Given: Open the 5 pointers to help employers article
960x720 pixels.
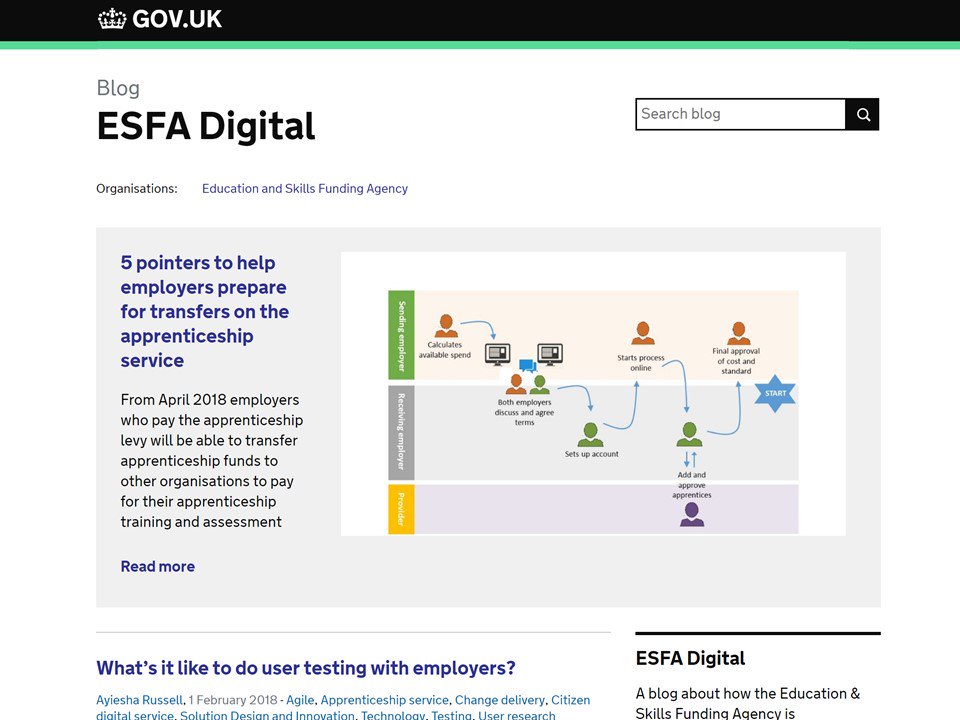Looking at the screenshot, I should pos(204,311).
